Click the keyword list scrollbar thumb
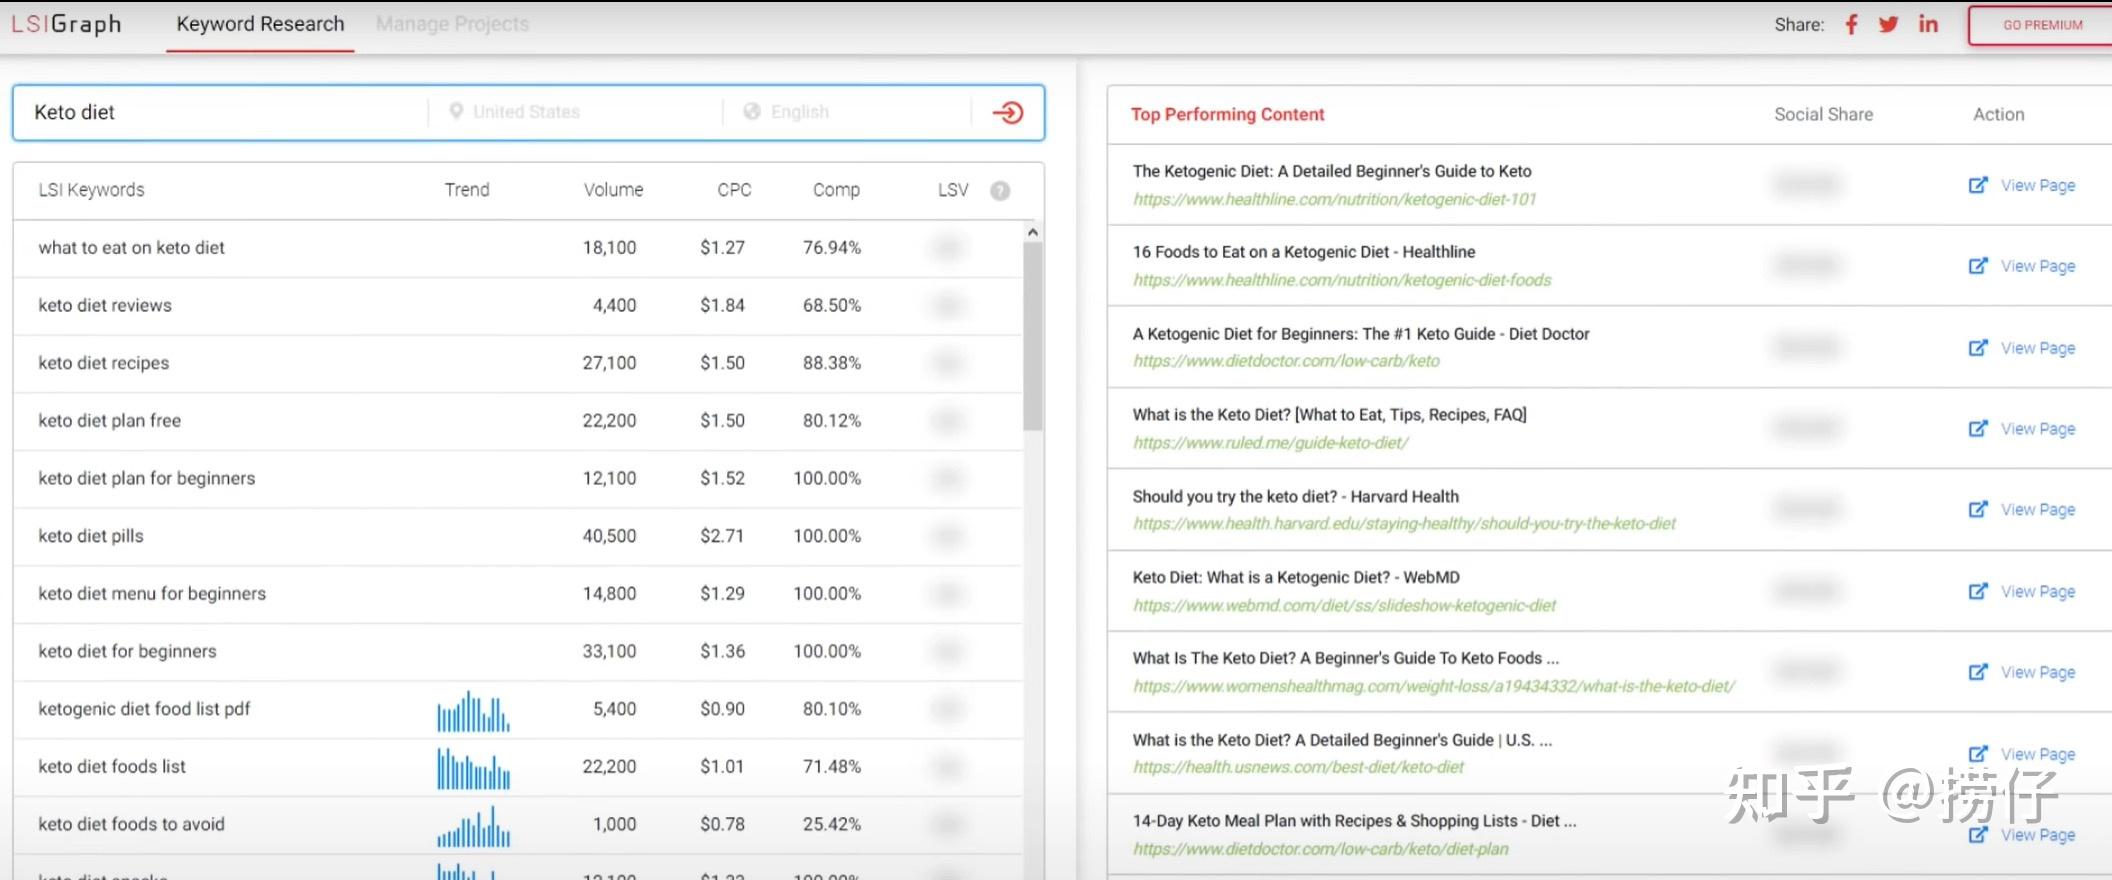This screenshot has width=2112, height=880. pyautogui.click(x=1033, y=336)
